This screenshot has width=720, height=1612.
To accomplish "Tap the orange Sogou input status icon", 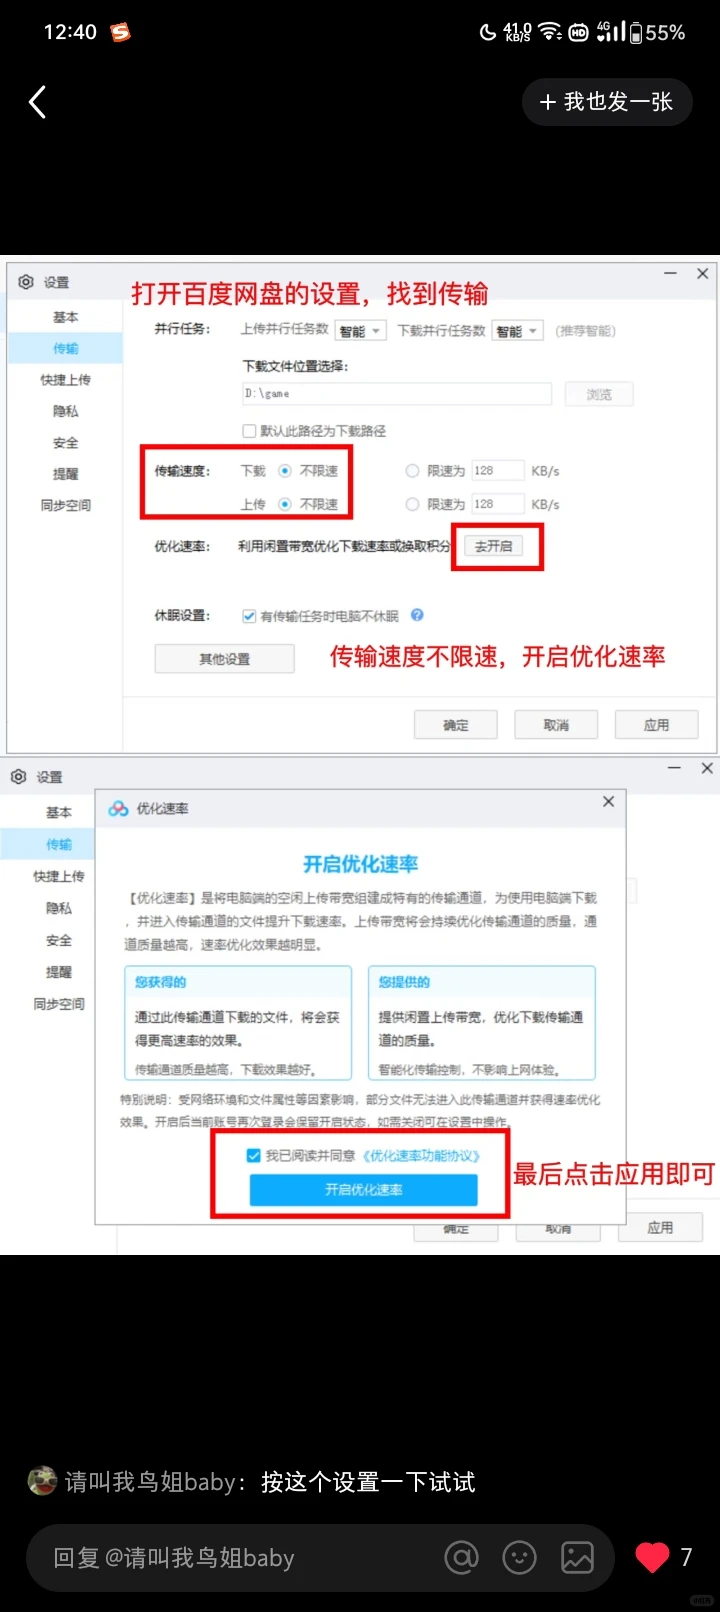I will tap(120, 32).
